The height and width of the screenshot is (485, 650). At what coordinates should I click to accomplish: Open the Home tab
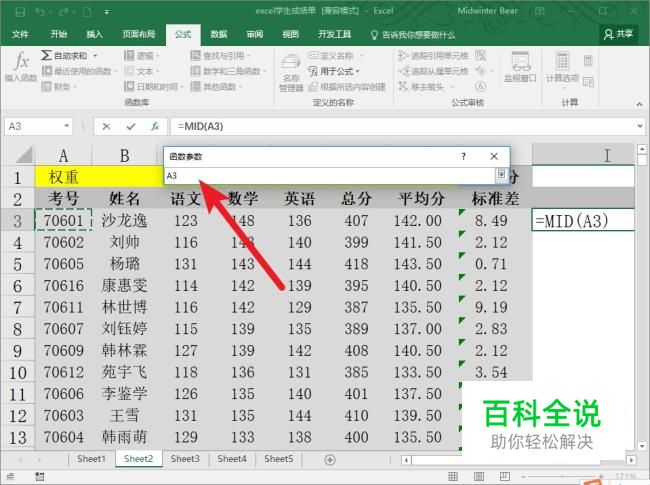[58, 34]
